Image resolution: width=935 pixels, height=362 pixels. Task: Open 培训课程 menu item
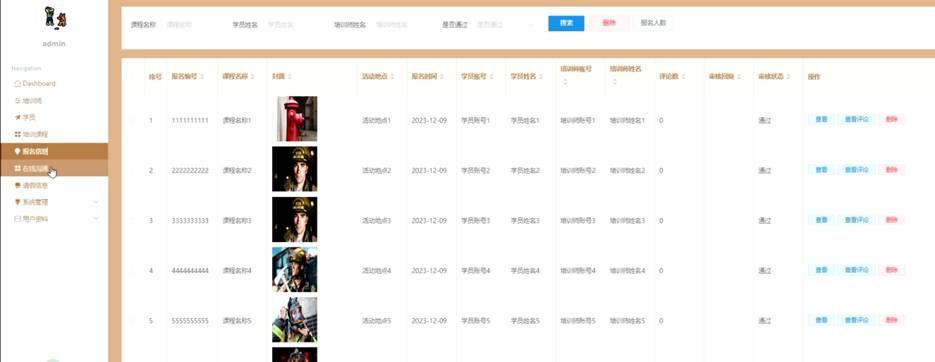tap(54, 134)
